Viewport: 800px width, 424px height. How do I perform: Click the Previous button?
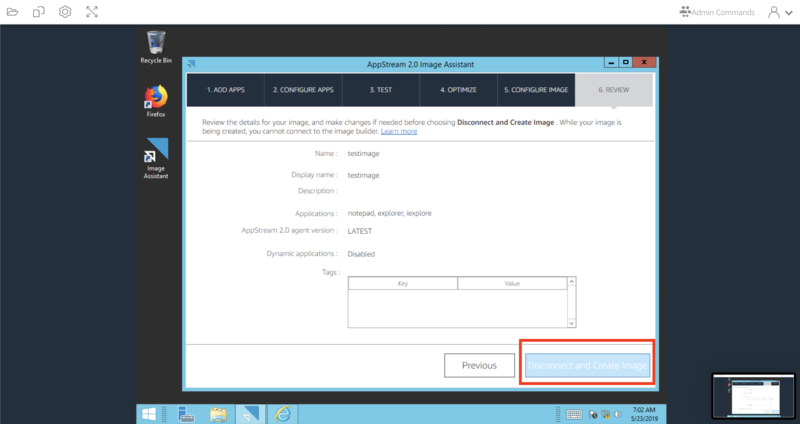[x=479, y=365]
